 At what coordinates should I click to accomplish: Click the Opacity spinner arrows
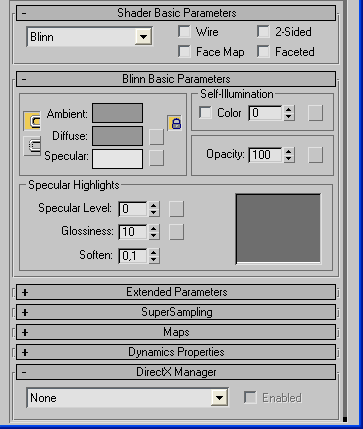click(x=289, y=155)
